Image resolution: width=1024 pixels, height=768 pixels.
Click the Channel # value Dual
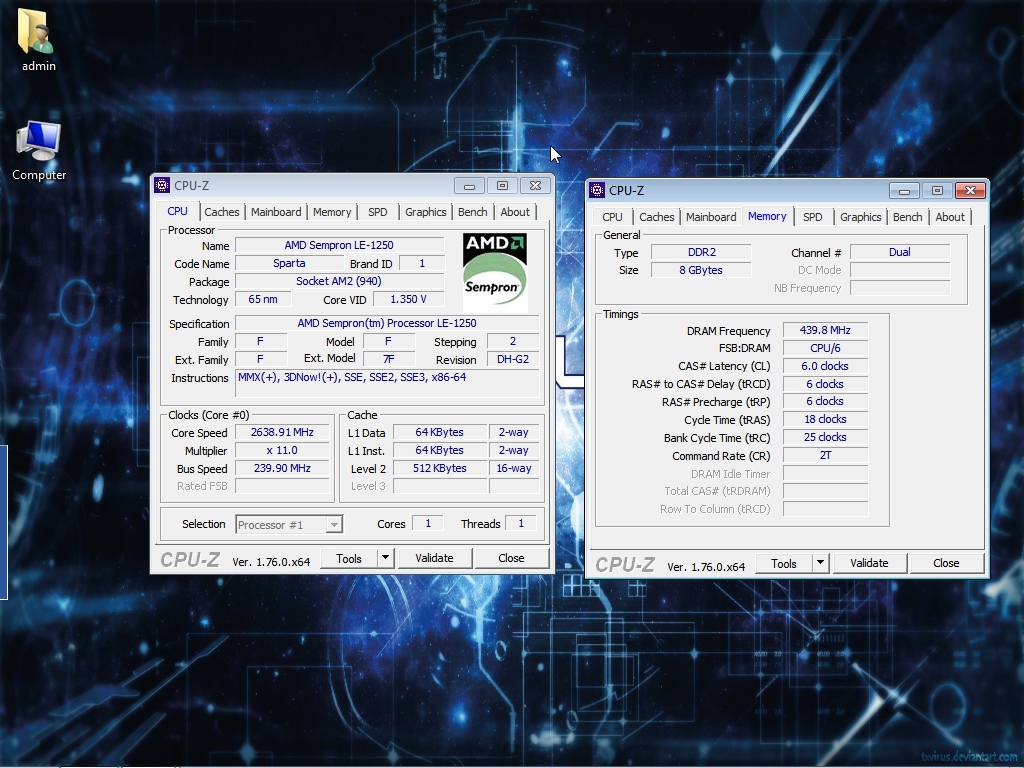[x=899, y=252]
